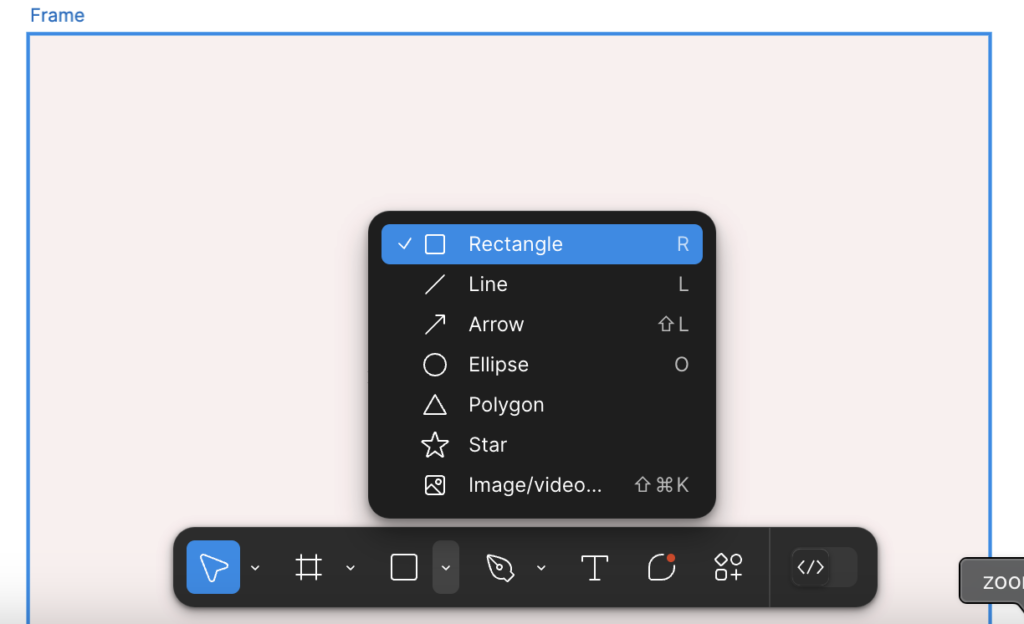Click the Rectangle shape tool in toolbar
Screen dimensions: 1024x624
tap(404, 567)
